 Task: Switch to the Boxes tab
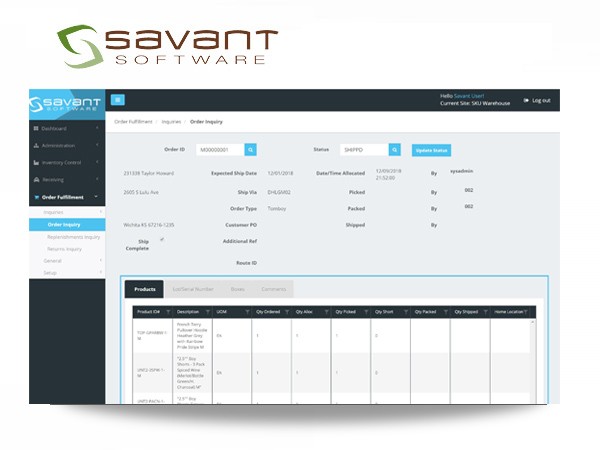click(238, 289)
